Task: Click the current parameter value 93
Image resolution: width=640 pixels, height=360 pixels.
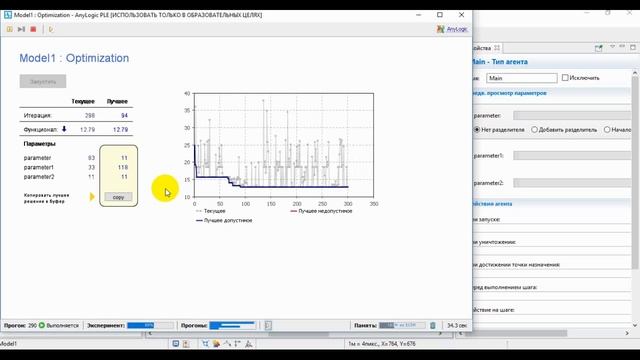Action: 91,158
